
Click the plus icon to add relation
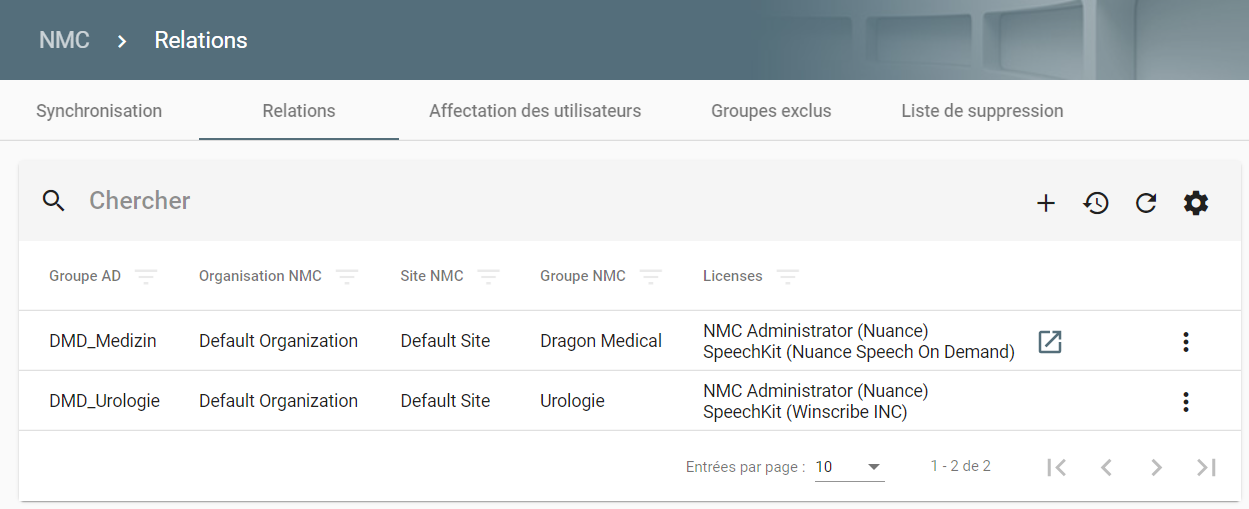coord(1046,203)
